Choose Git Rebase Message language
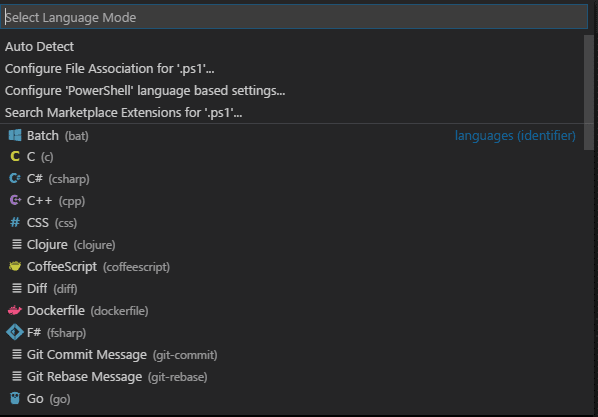This screenshot has width=598, height=417. [292, 377]
